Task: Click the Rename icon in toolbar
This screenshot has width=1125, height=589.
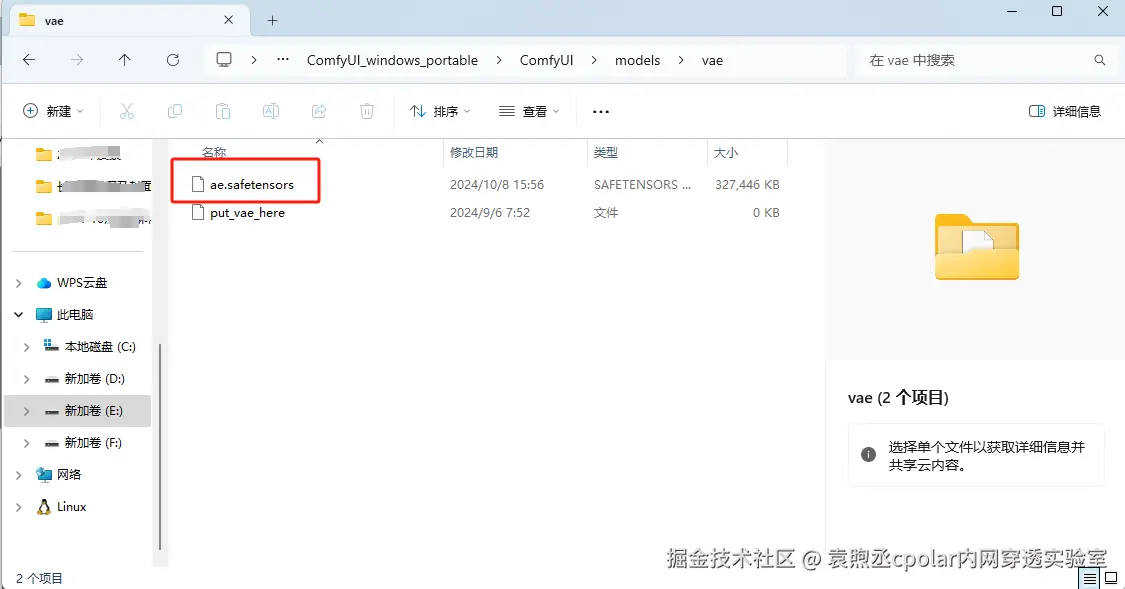Action: tap(270, 111)
